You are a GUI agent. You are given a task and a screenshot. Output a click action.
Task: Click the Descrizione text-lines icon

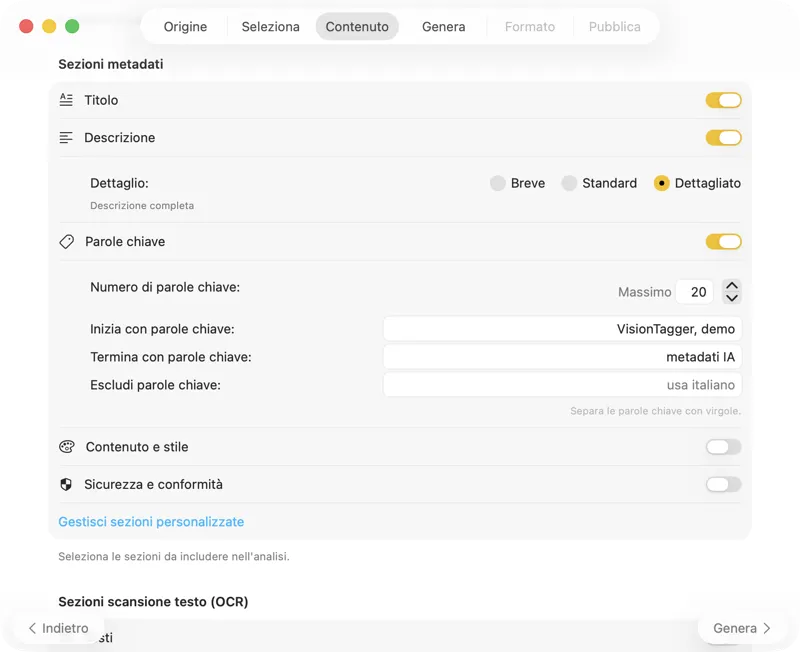coord(66,138)
